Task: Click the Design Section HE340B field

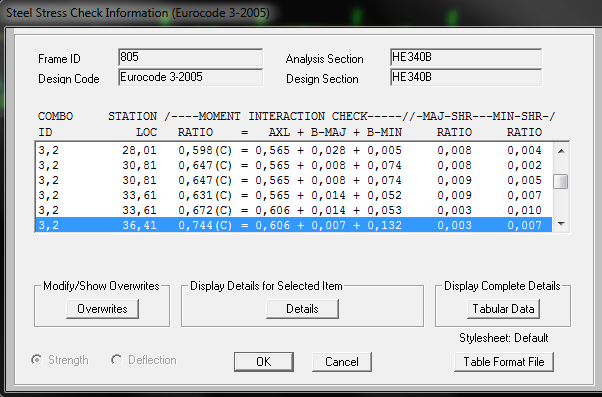Action: tap(466, 77)
